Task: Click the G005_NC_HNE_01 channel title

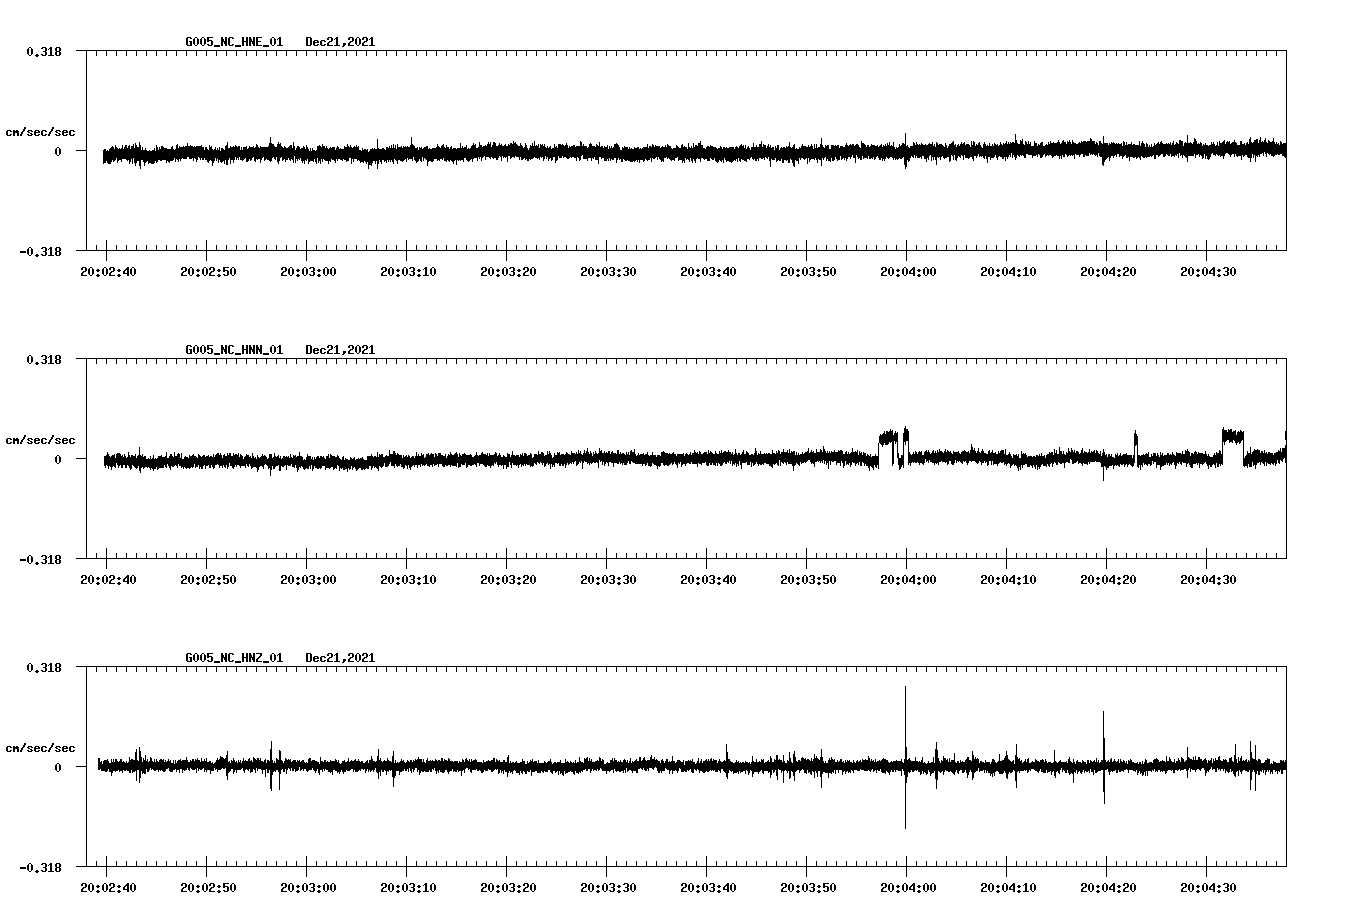Action: (234, 42)
